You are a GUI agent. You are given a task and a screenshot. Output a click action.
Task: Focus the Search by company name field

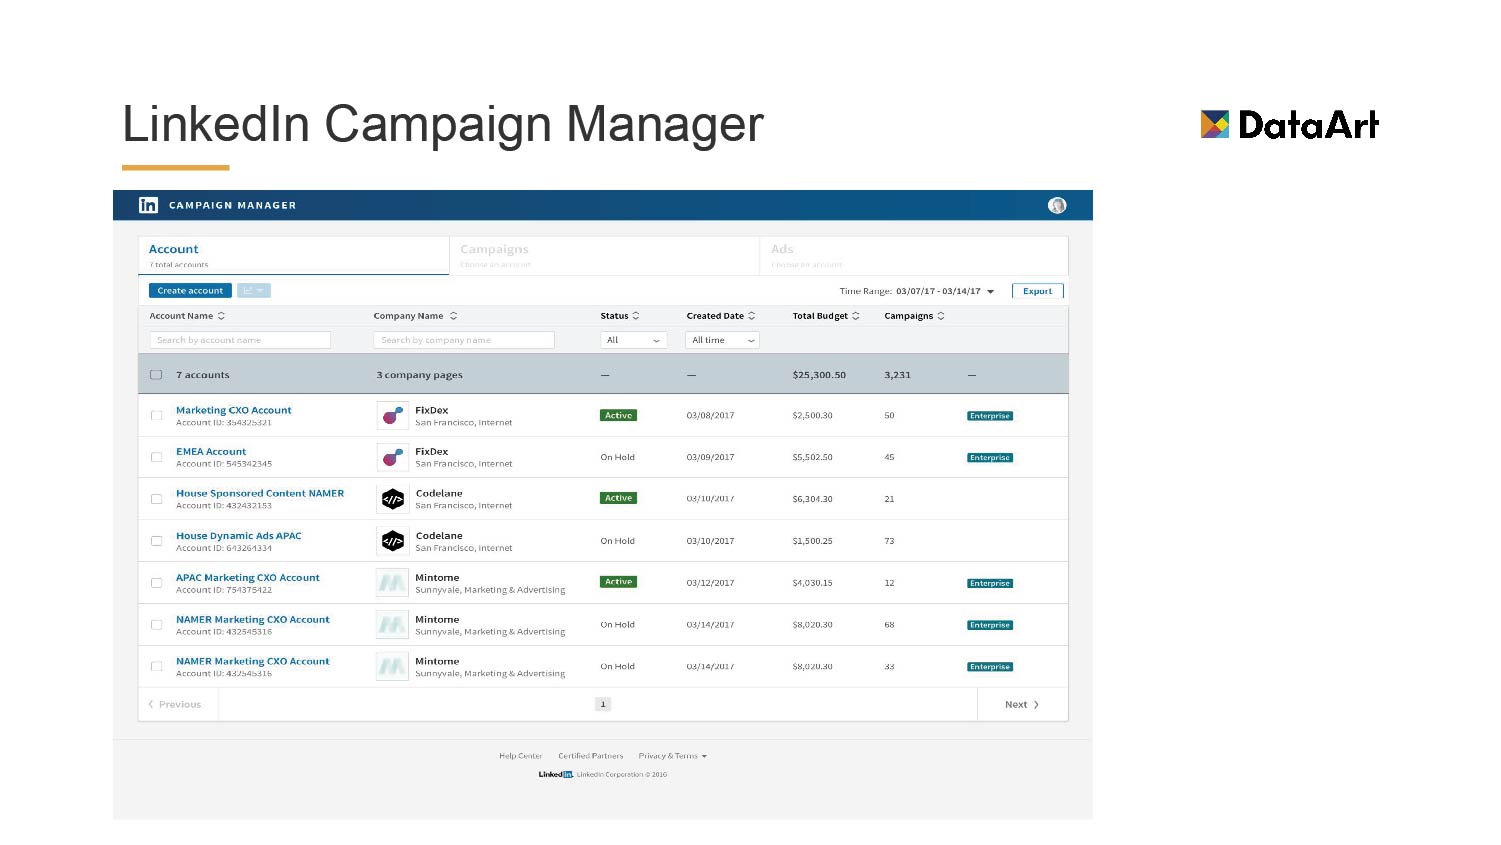coord(464,340)
